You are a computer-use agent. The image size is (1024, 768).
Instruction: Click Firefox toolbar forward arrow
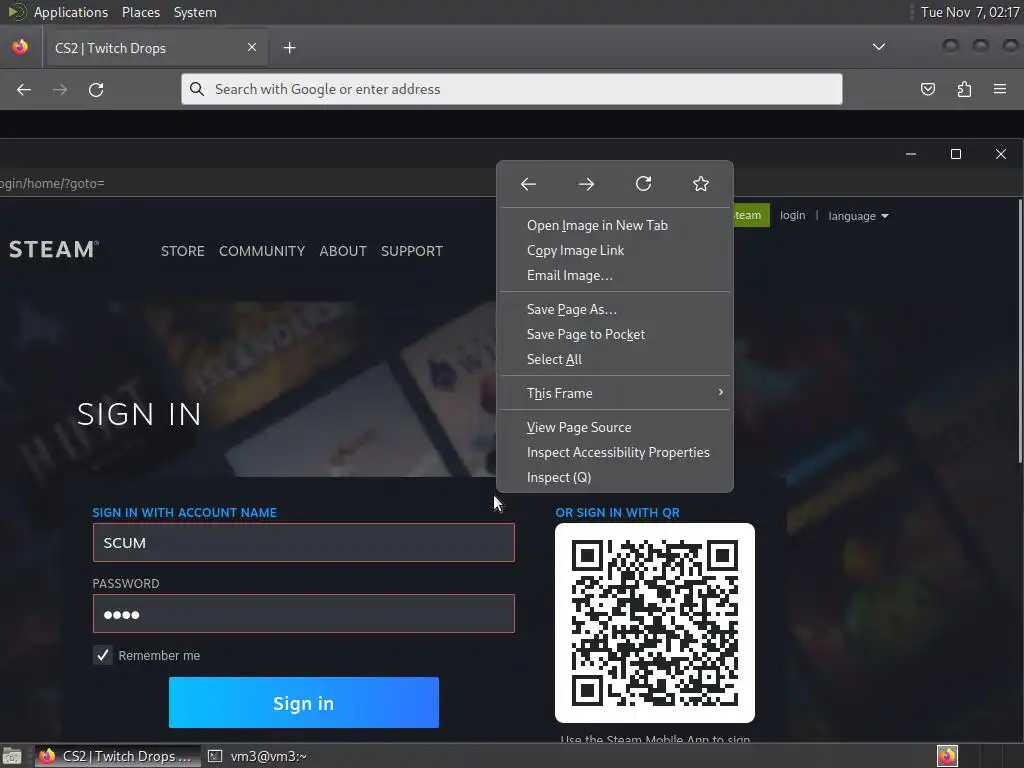(60, 89)
